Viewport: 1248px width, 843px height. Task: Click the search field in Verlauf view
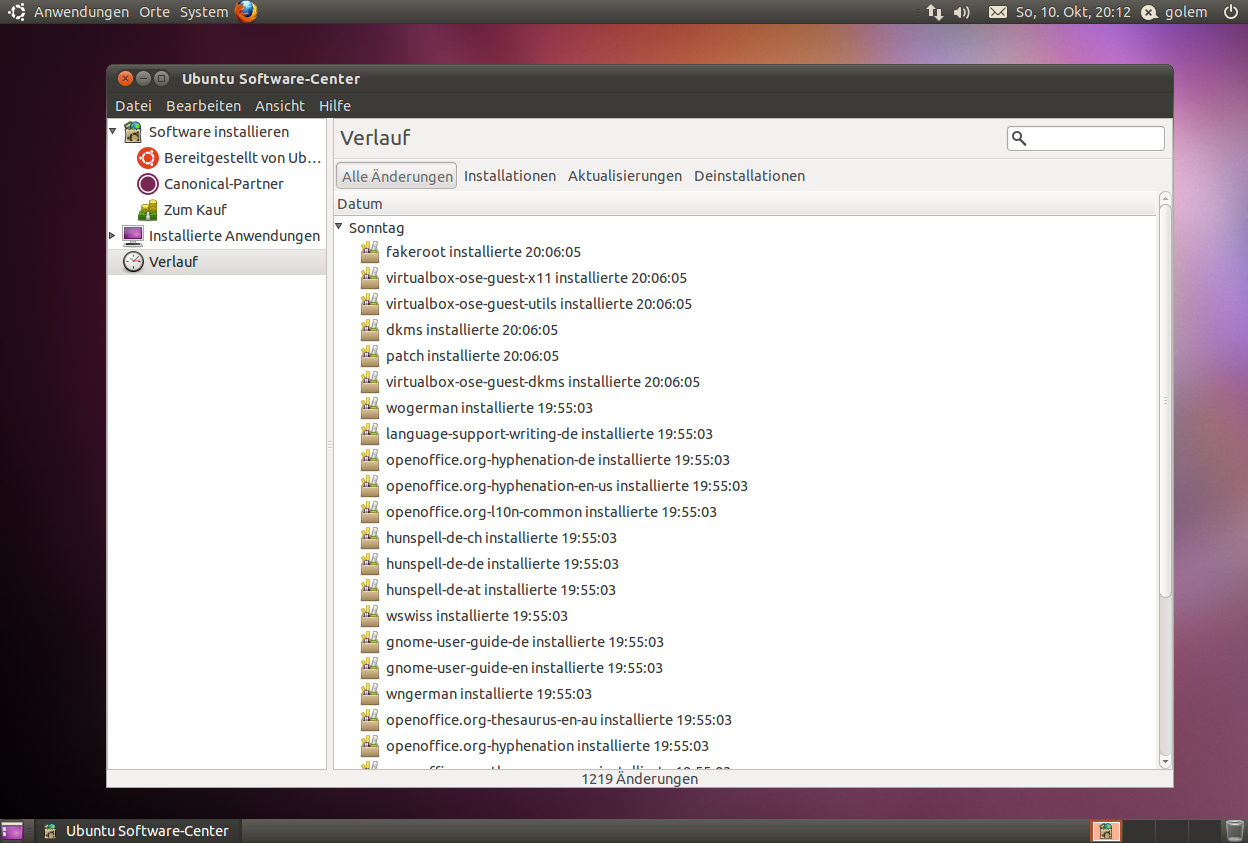coord(1085,139)
